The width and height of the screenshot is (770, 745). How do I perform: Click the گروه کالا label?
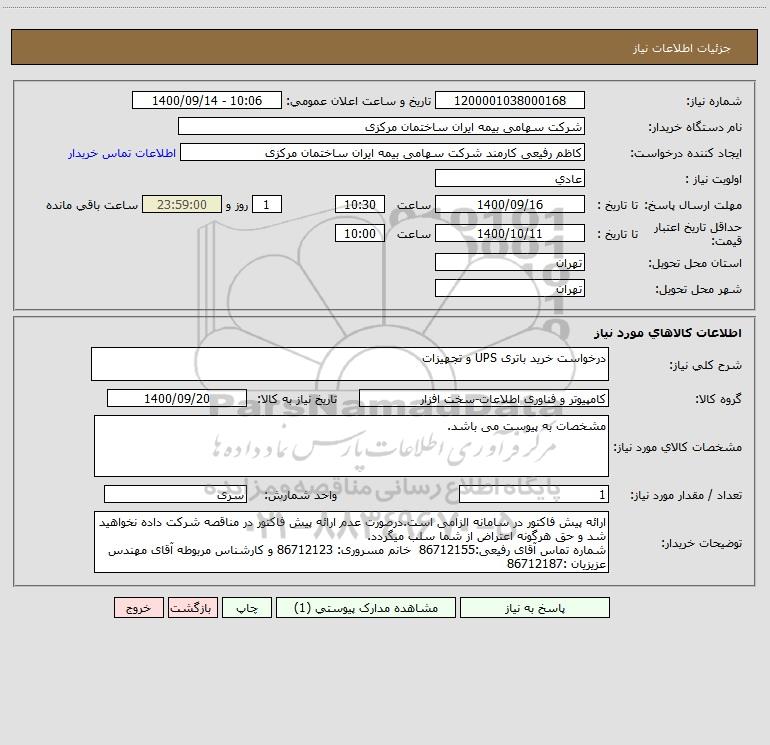pyautogui.click(x=718, y=399)
